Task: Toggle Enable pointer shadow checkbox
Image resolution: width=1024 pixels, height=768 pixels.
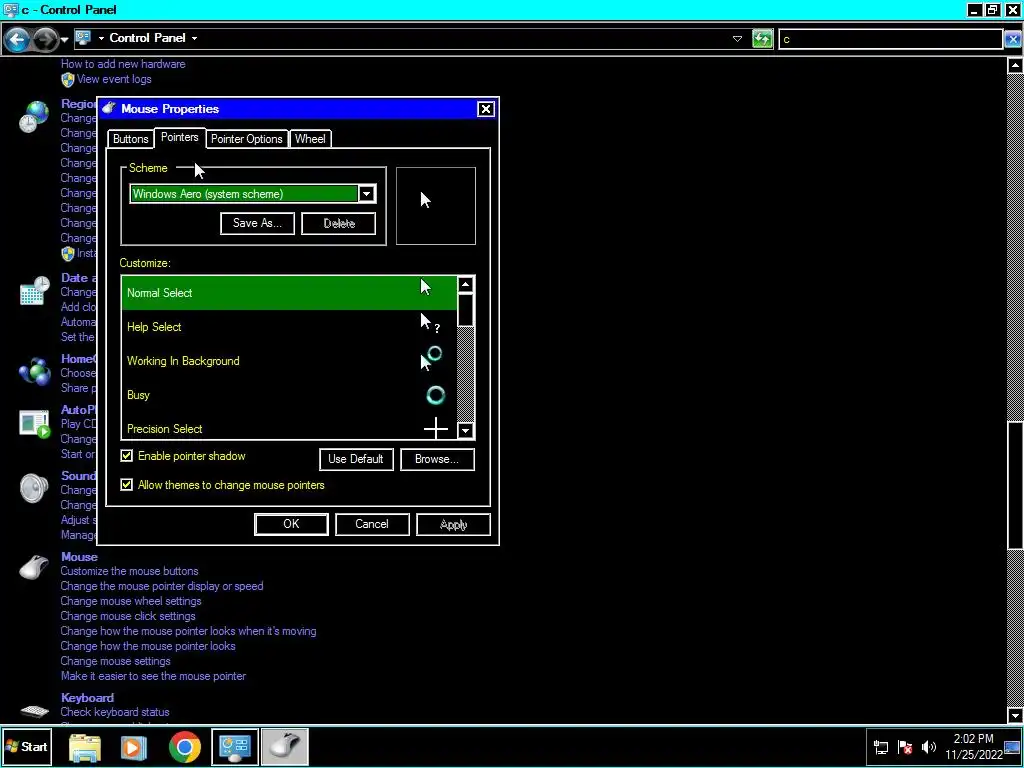Action: point(127,456)
